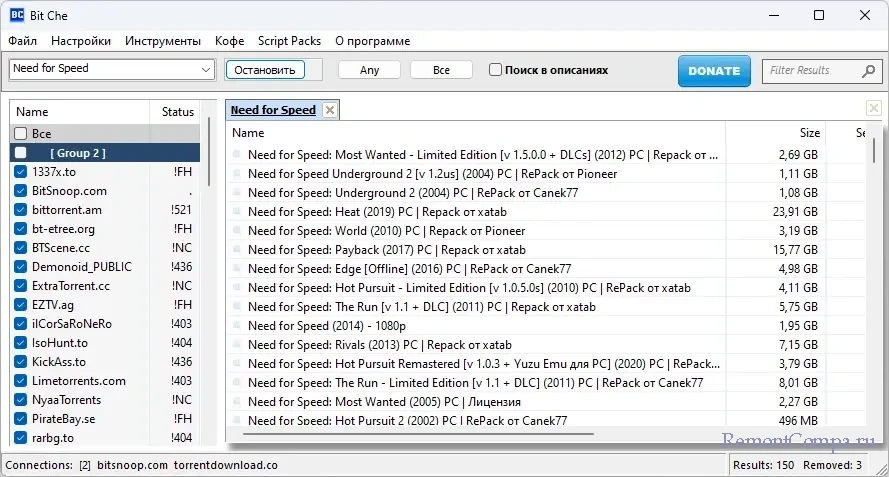
Task: Open the search query dropdown arrow
Action: click(206, 69)
